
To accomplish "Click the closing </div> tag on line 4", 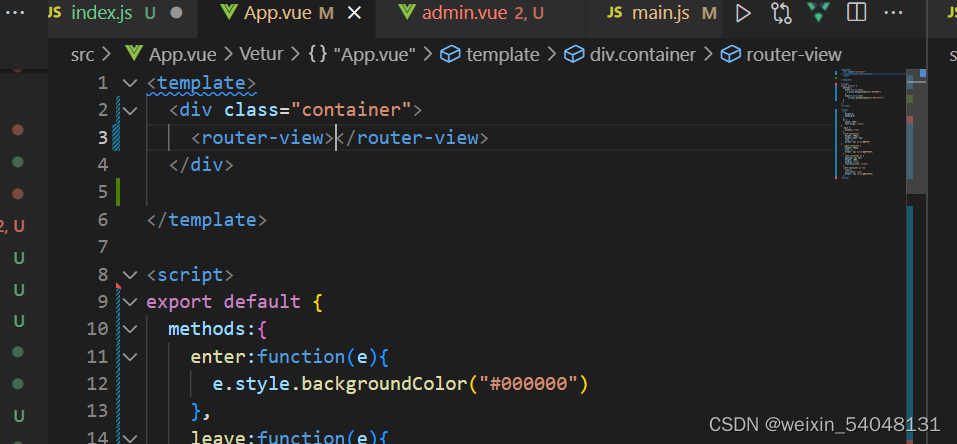I will [x=201, y=165].
